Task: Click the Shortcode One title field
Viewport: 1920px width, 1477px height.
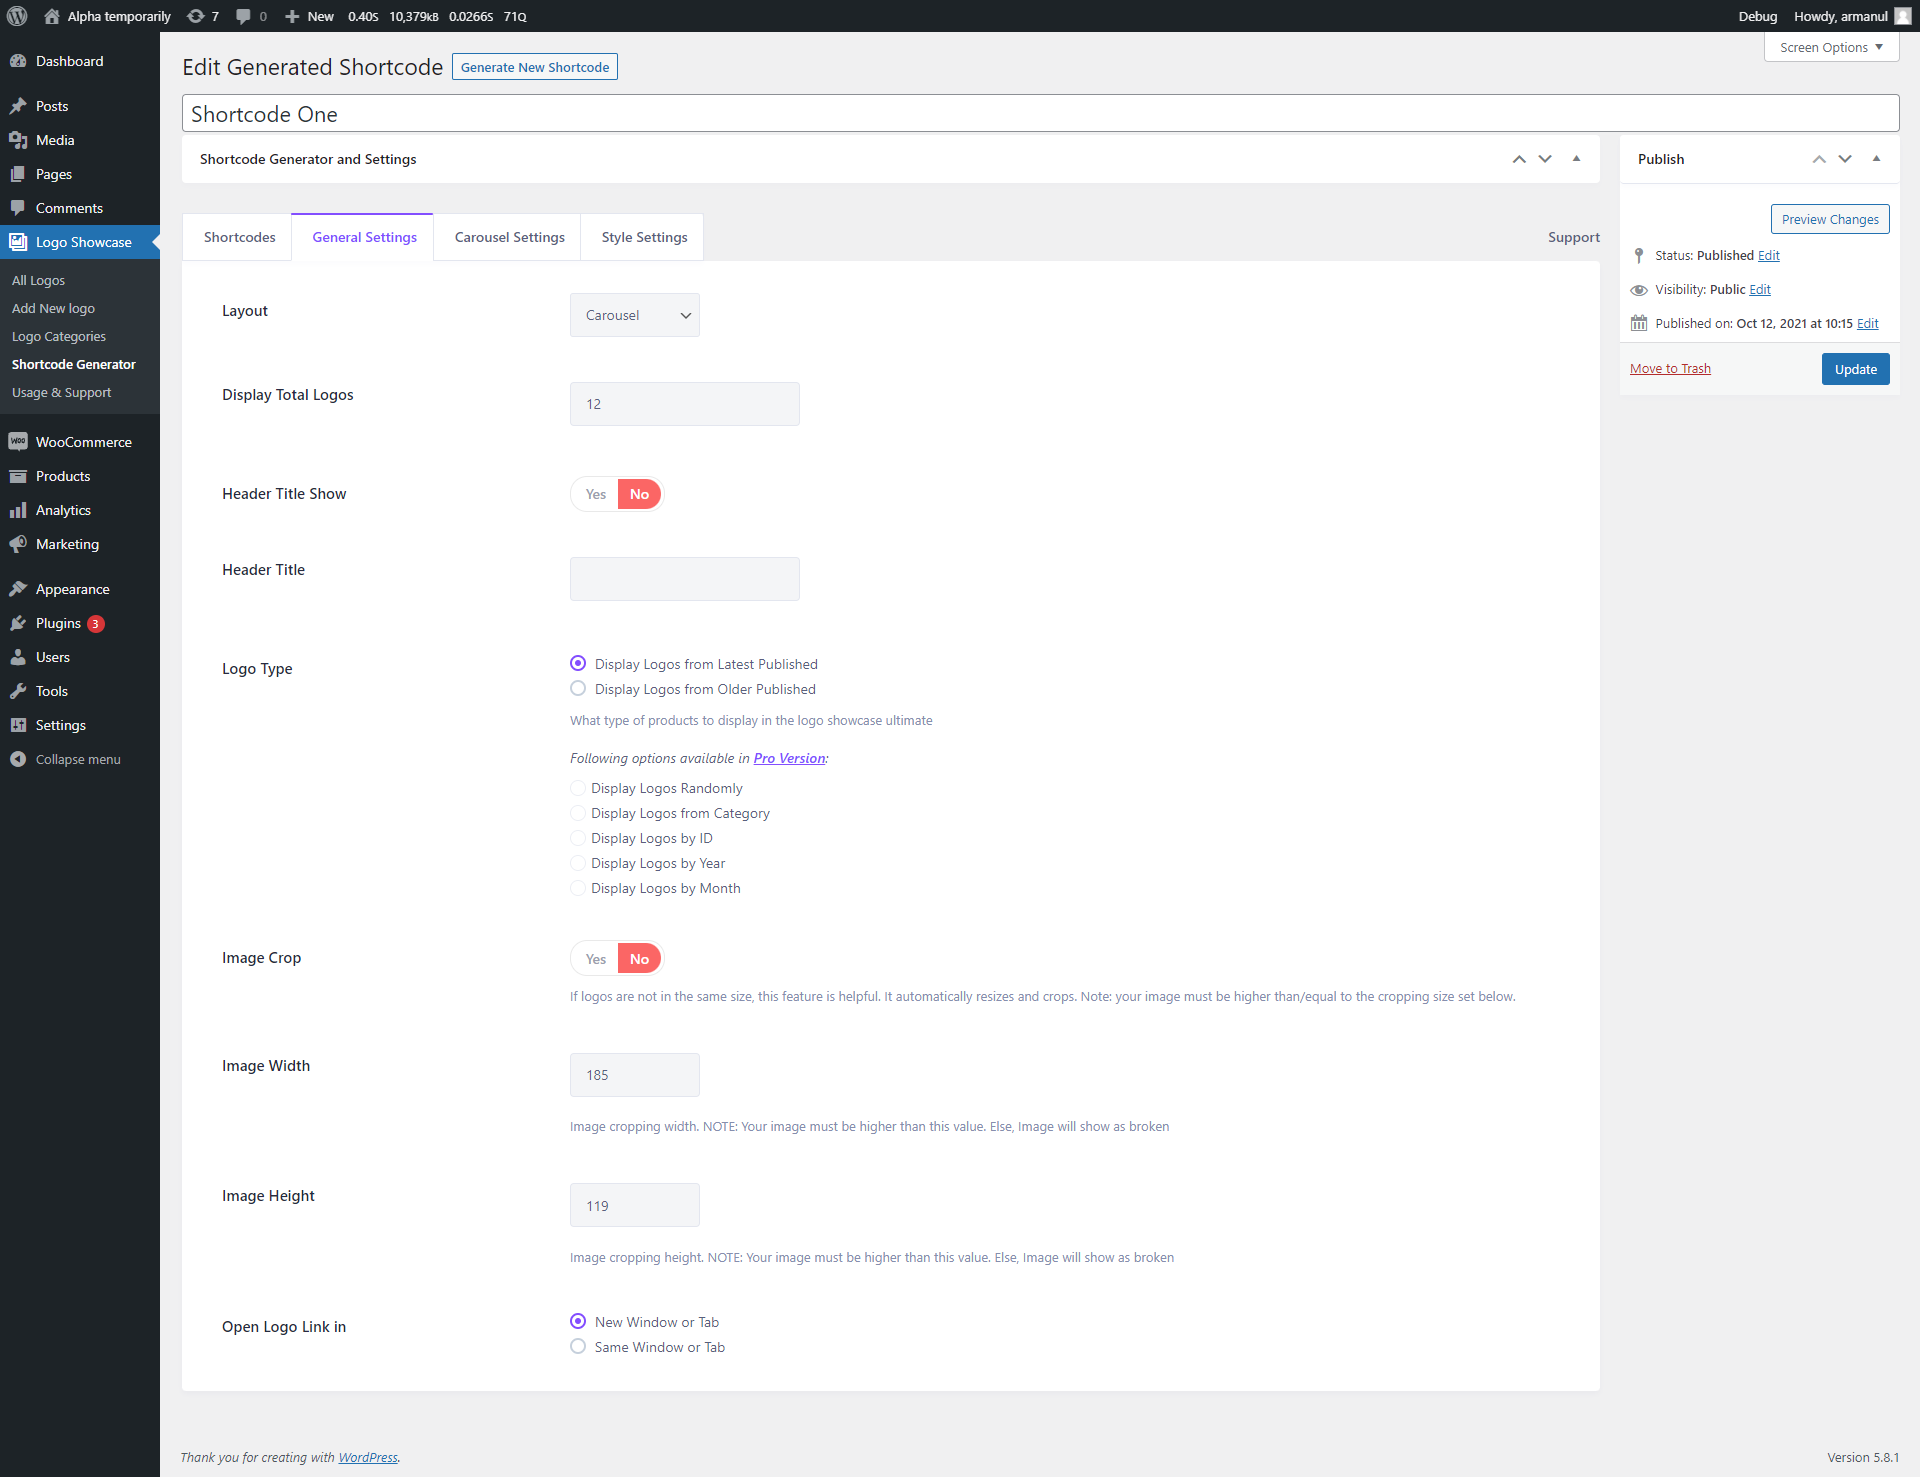Action: click(1040, 114)
